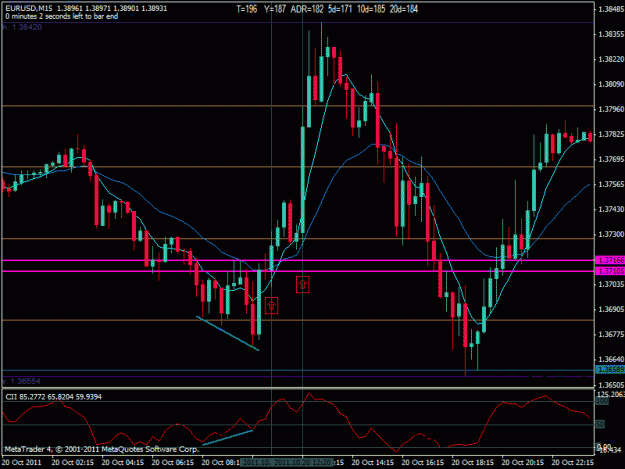Select the upper red up-arrow signal near 1.37035
625x469 pixels.
pyautogui.click(x=303, y=285)
